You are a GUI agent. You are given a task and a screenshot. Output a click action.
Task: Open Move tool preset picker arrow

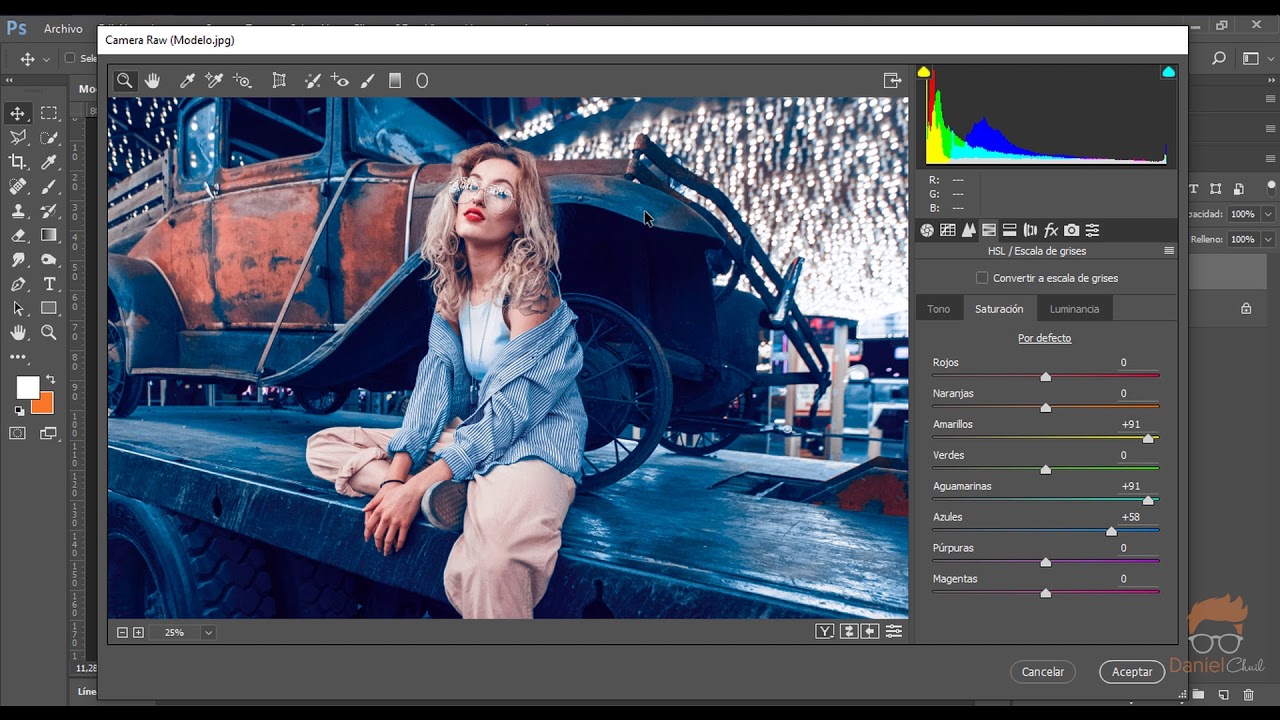(x=46, y=59)
